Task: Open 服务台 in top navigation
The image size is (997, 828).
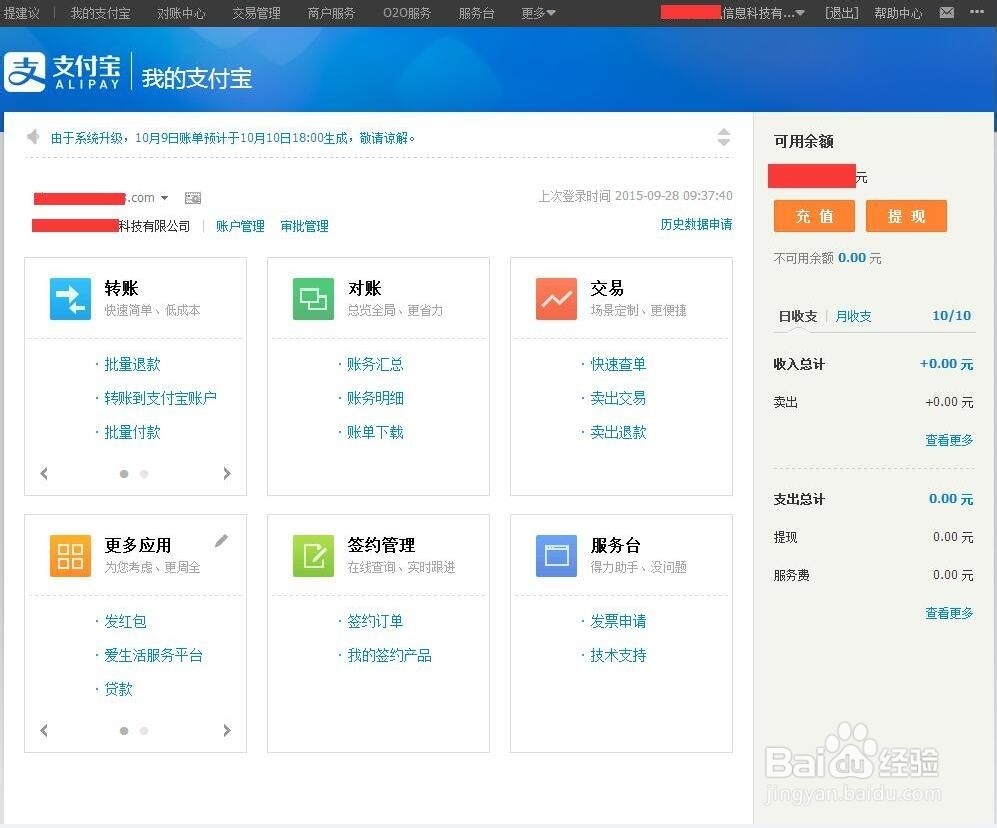Action: click(476, 13)
